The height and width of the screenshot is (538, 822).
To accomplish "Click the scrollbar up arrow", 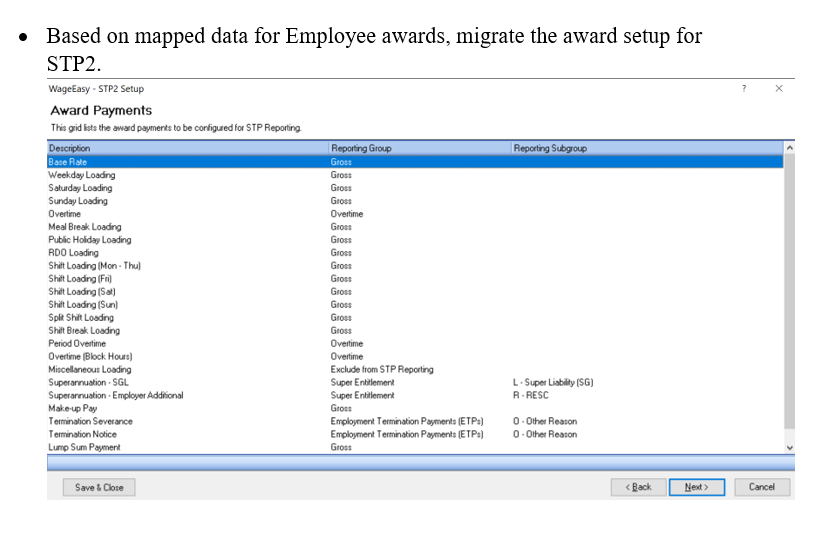I will [x=789, y=148].
